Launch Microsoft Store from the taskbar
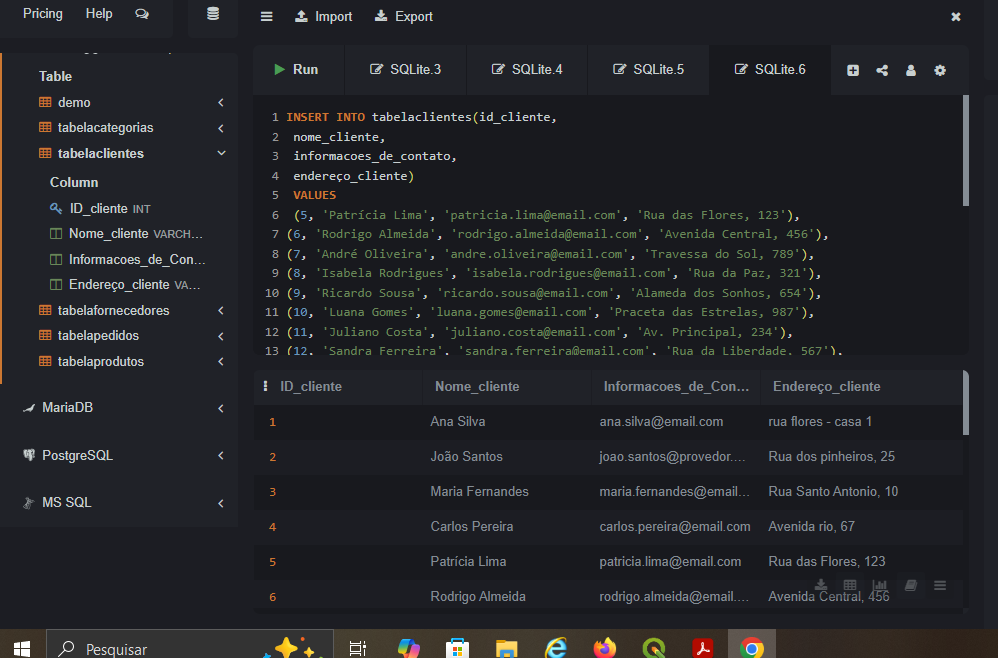 tap(457, 648)
